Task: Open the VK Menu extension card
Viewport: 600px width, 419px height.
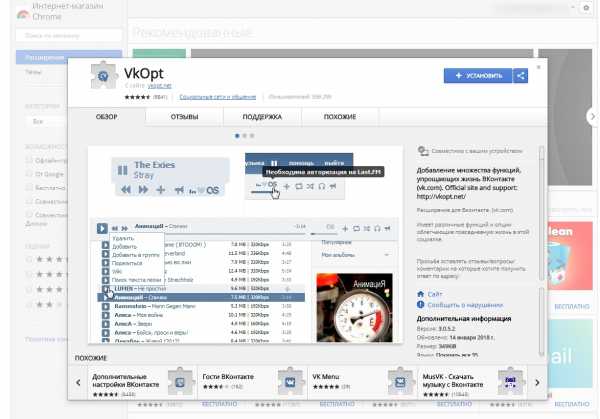Action: click(362, 382)
